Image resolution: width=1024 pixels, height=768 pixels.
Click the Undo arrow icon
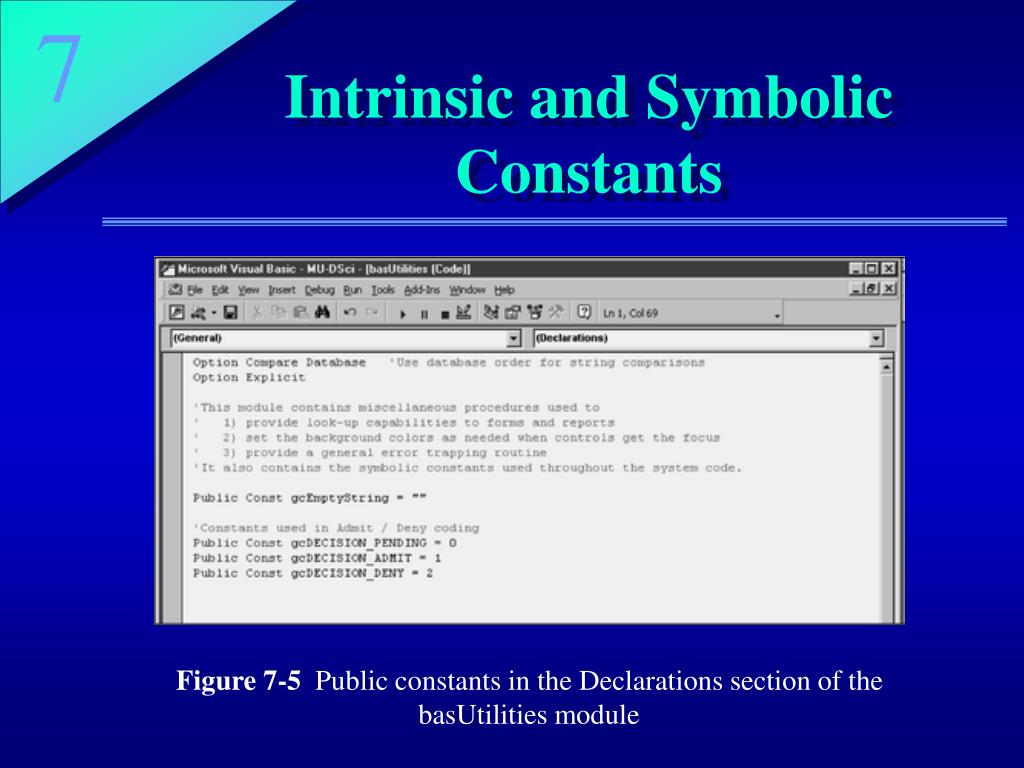(350, 313)
